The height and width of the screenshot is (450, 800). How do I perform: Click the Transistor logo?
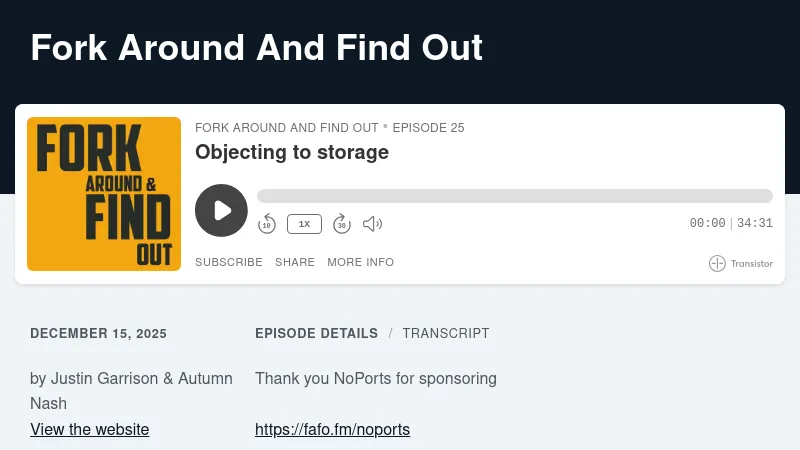click(x=741, y=263)
